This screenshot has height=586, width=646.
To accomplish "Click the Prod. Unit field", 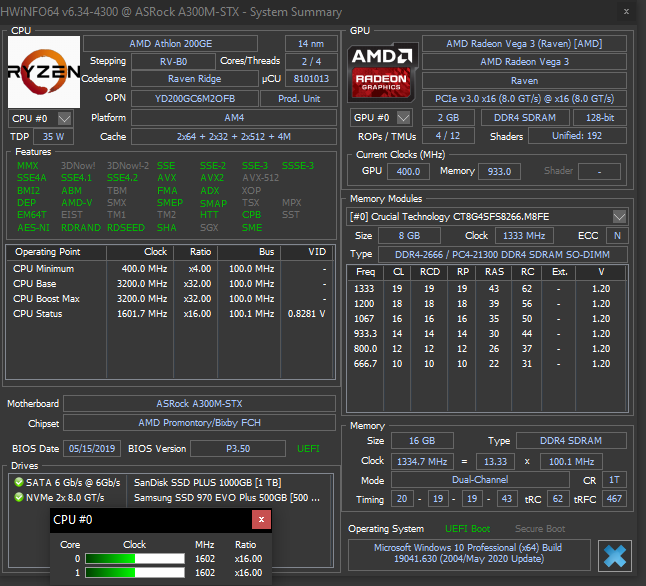I will coord(299,99).
